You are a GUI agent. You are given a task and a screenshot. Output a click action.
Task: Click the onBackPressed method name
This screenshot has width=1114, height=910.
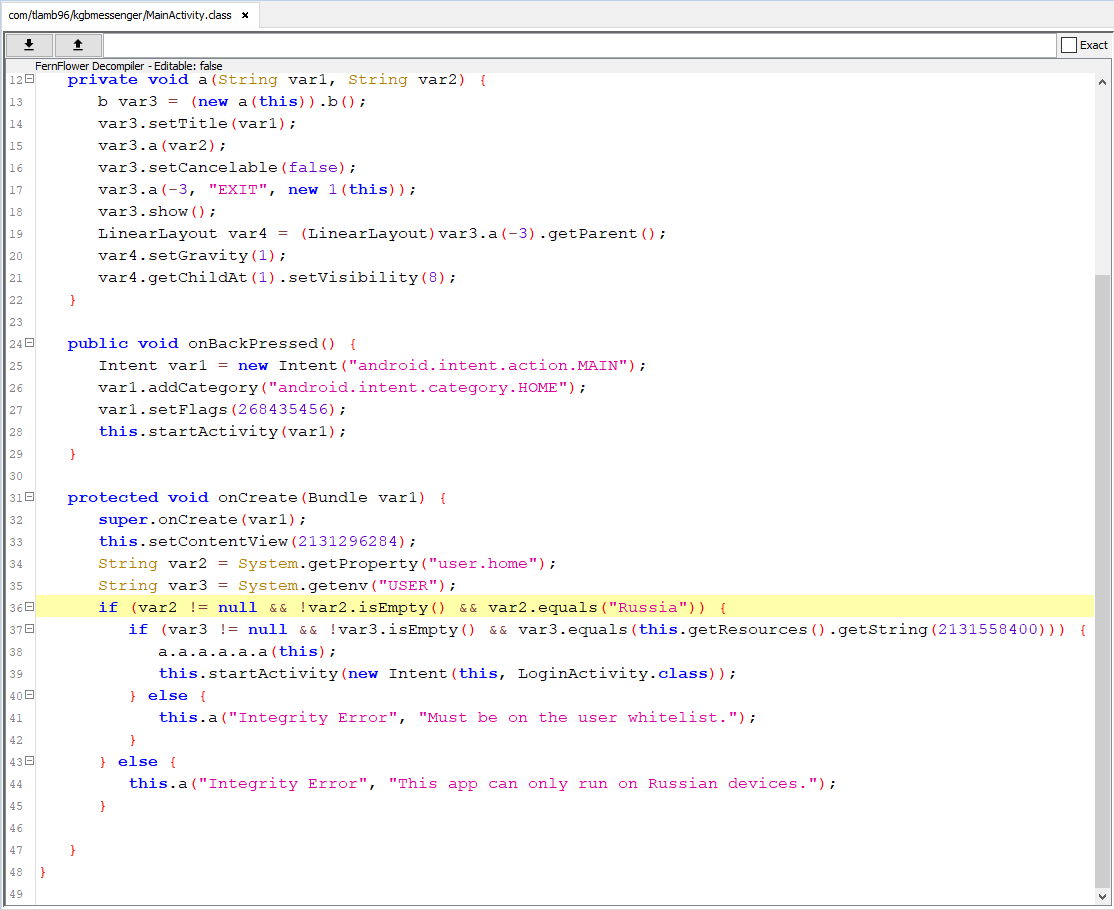click(x=253, y=343)
